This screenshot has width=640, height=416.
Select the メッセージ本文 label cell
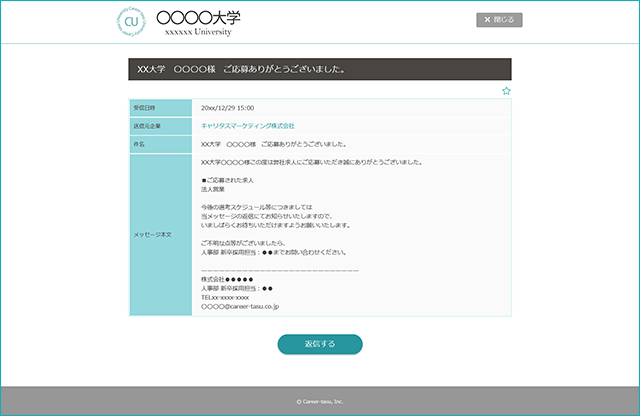point(160,235)
